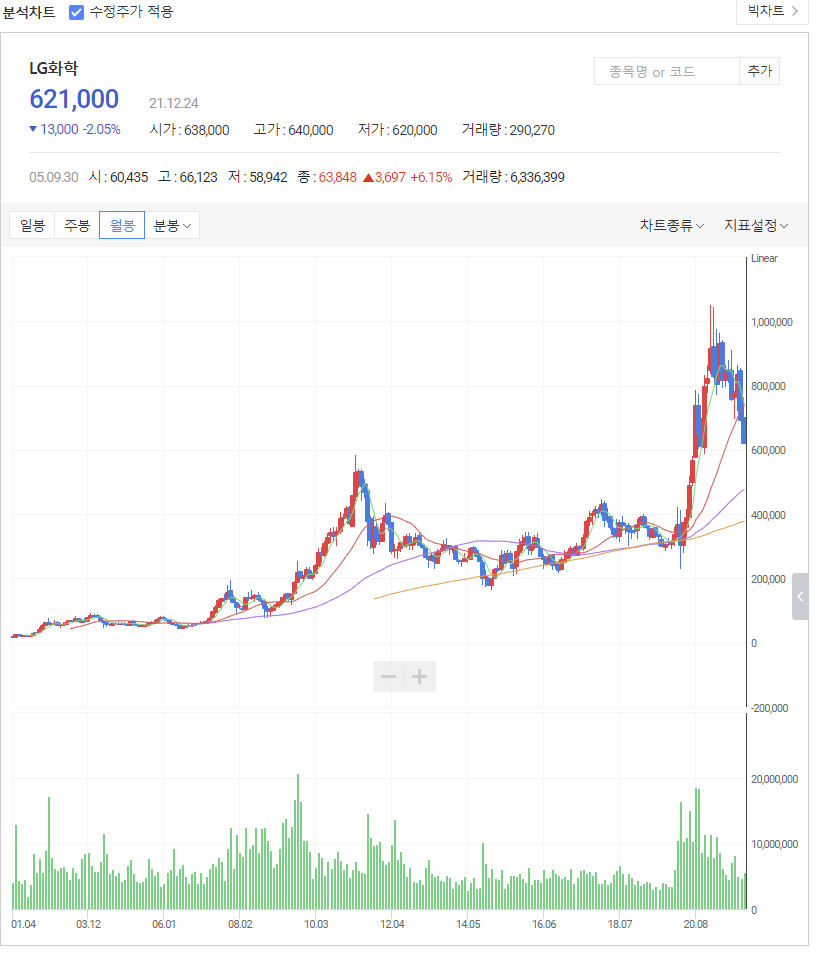
Task: Click the LG화학 stock name
Action: [x=54, y=68]
